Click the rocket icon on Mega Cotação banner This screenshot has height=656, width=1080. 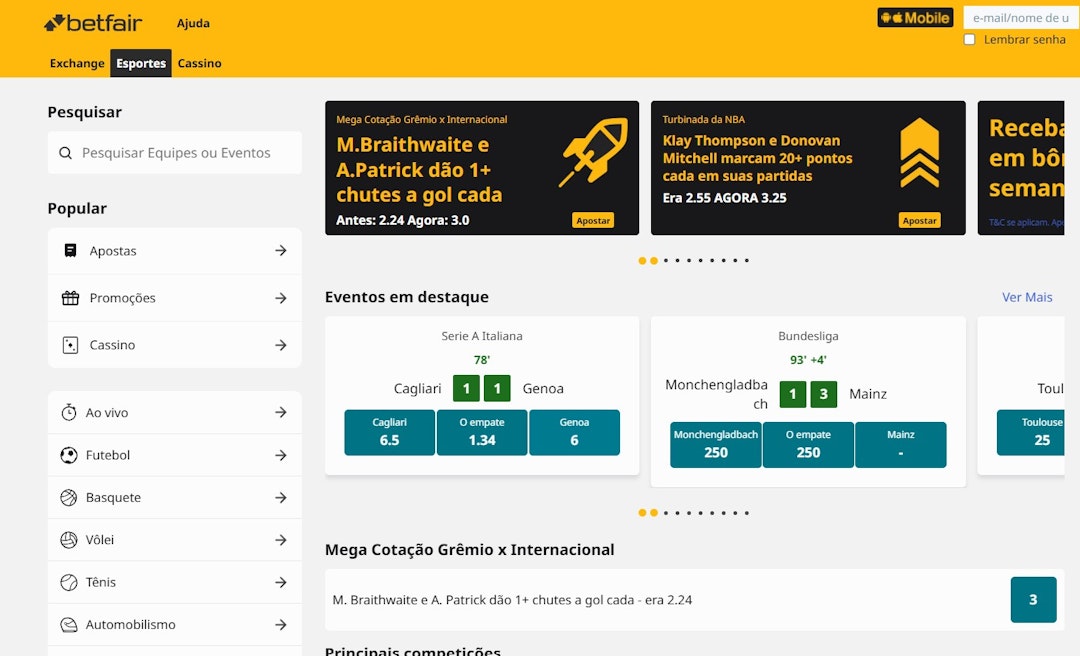[593, 152]
